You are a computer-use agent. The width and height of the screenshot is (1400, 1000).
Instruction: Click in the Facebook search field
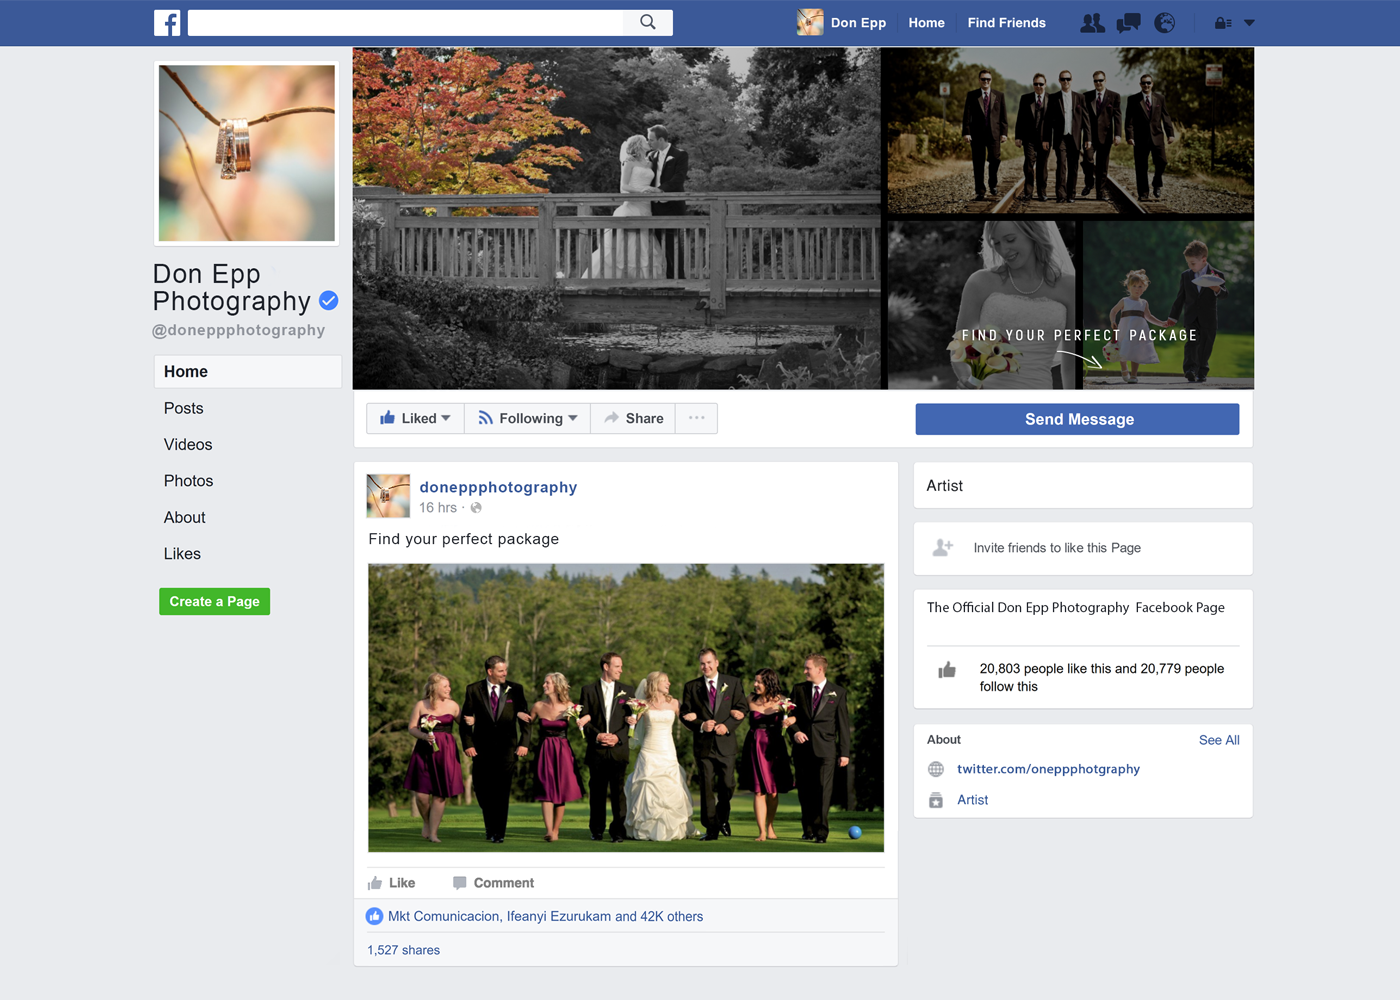click(405, 22)
